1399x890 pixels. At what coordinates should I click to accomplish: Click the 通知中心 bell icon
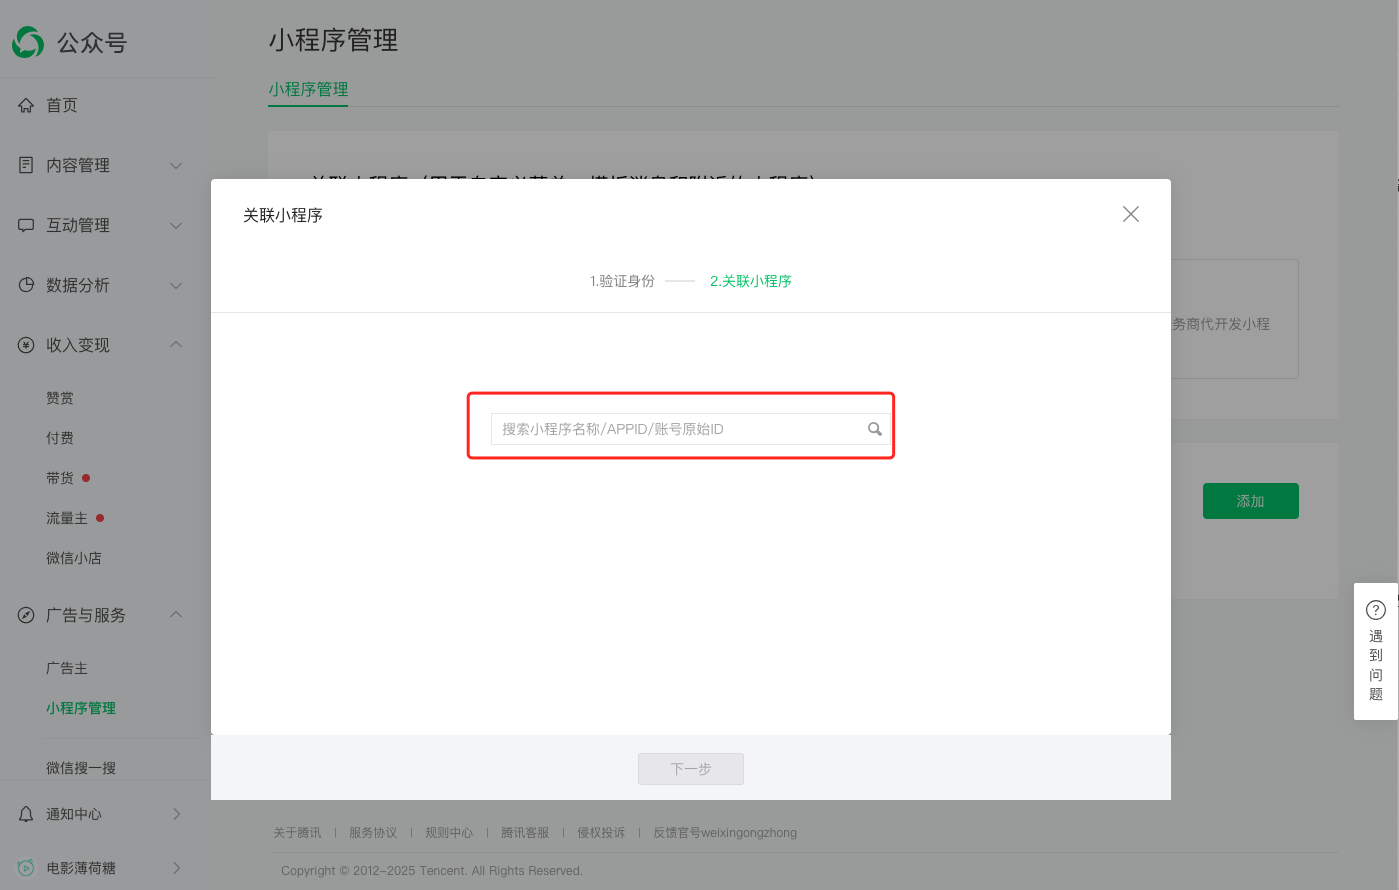[26, 814]
